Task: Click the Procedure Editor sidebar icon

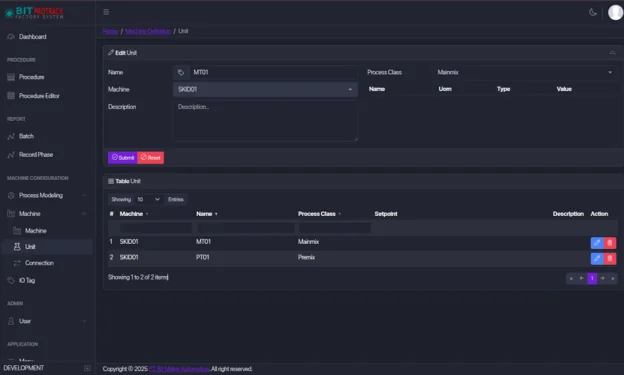Action: tap(11, 96)
